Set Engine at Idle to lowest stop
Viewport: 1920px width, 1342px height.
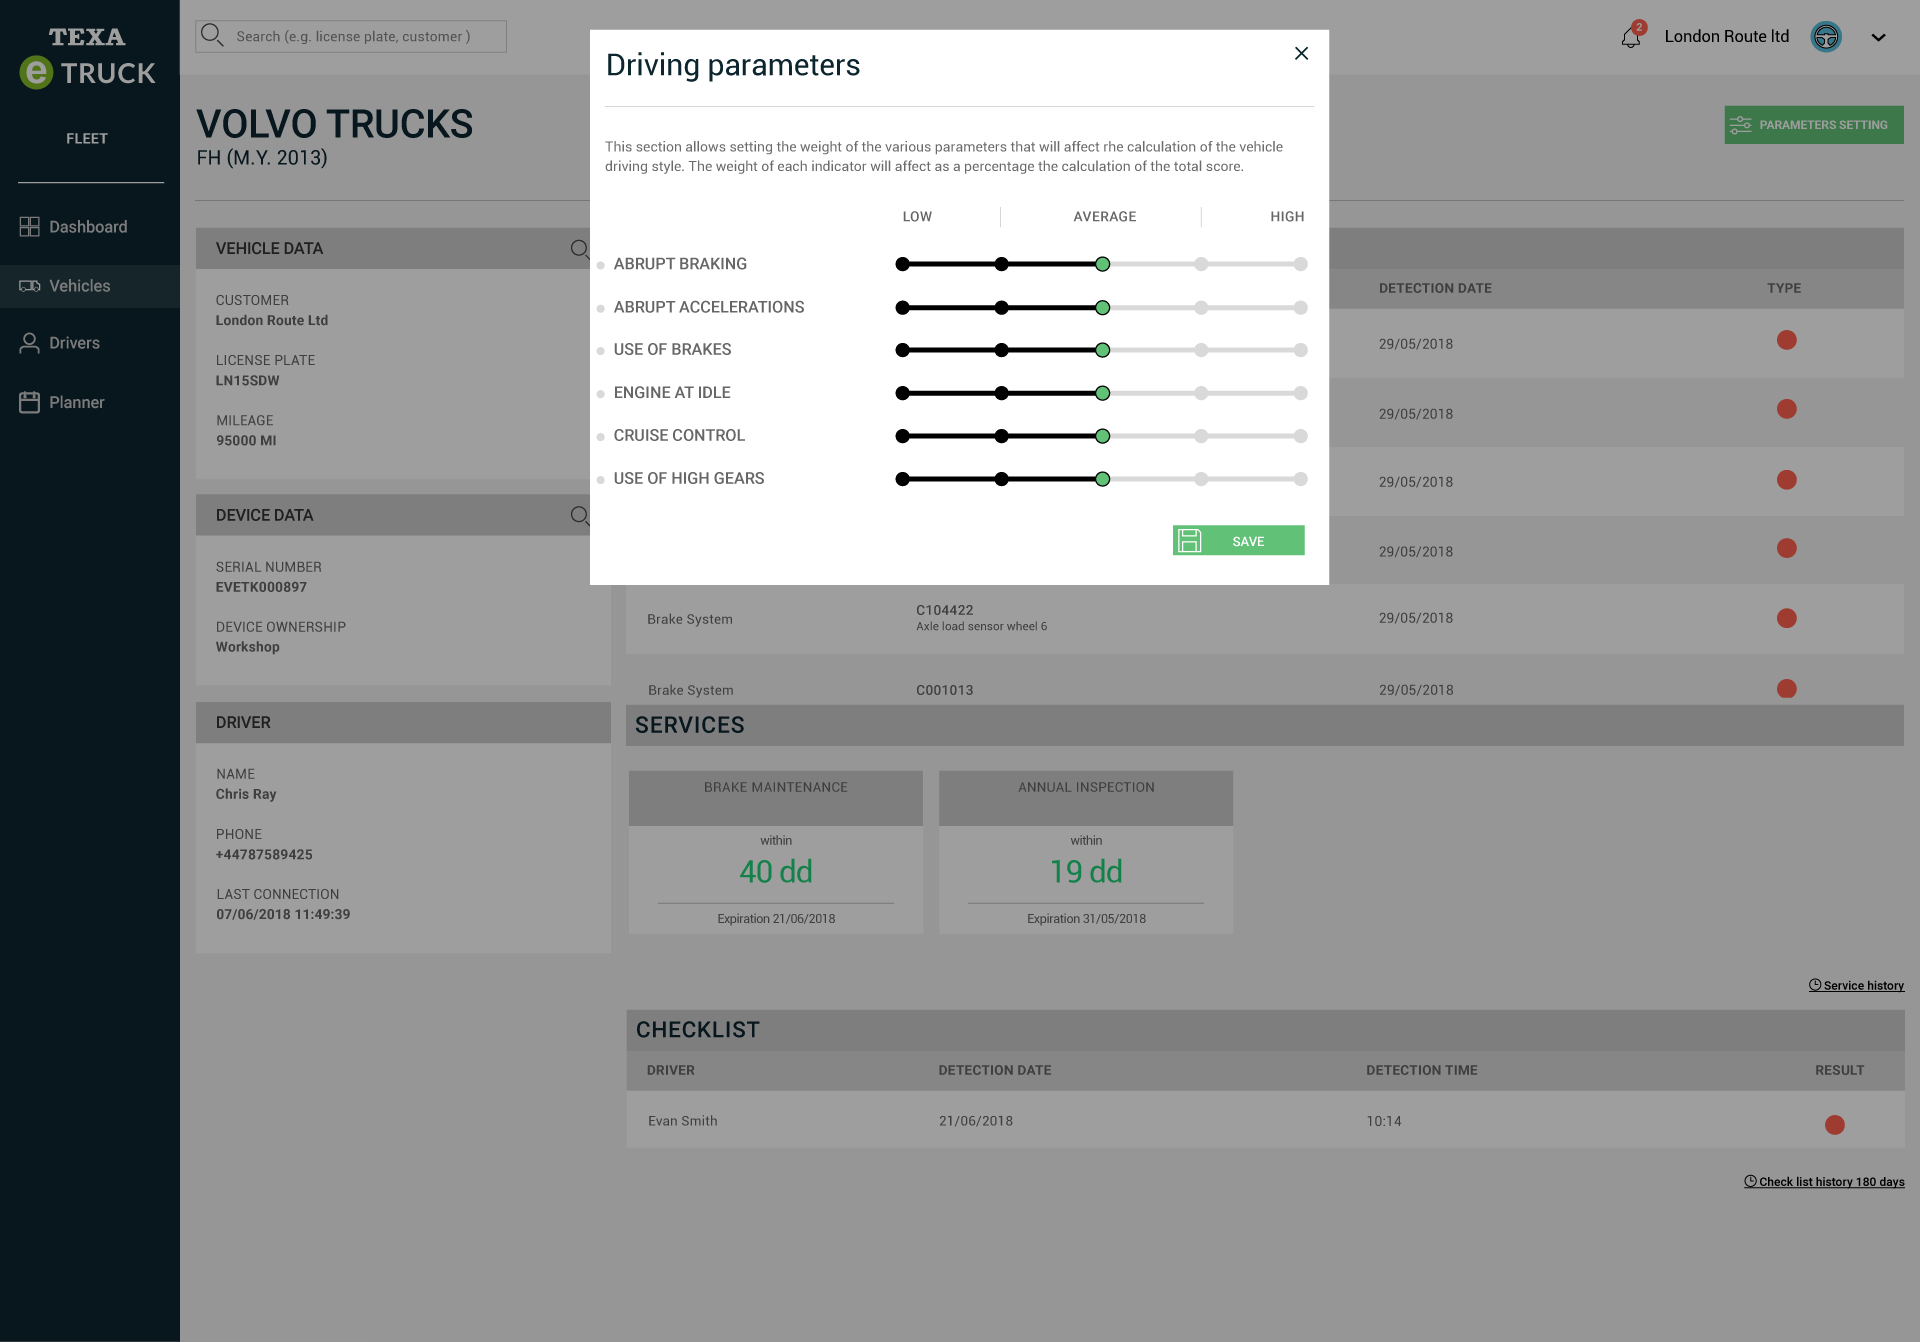[903, 393]
